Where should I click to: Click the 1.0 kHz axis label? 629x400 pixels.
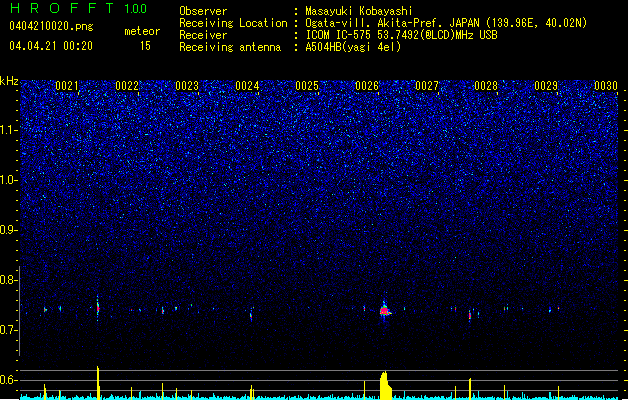click(x=9, y=180)
